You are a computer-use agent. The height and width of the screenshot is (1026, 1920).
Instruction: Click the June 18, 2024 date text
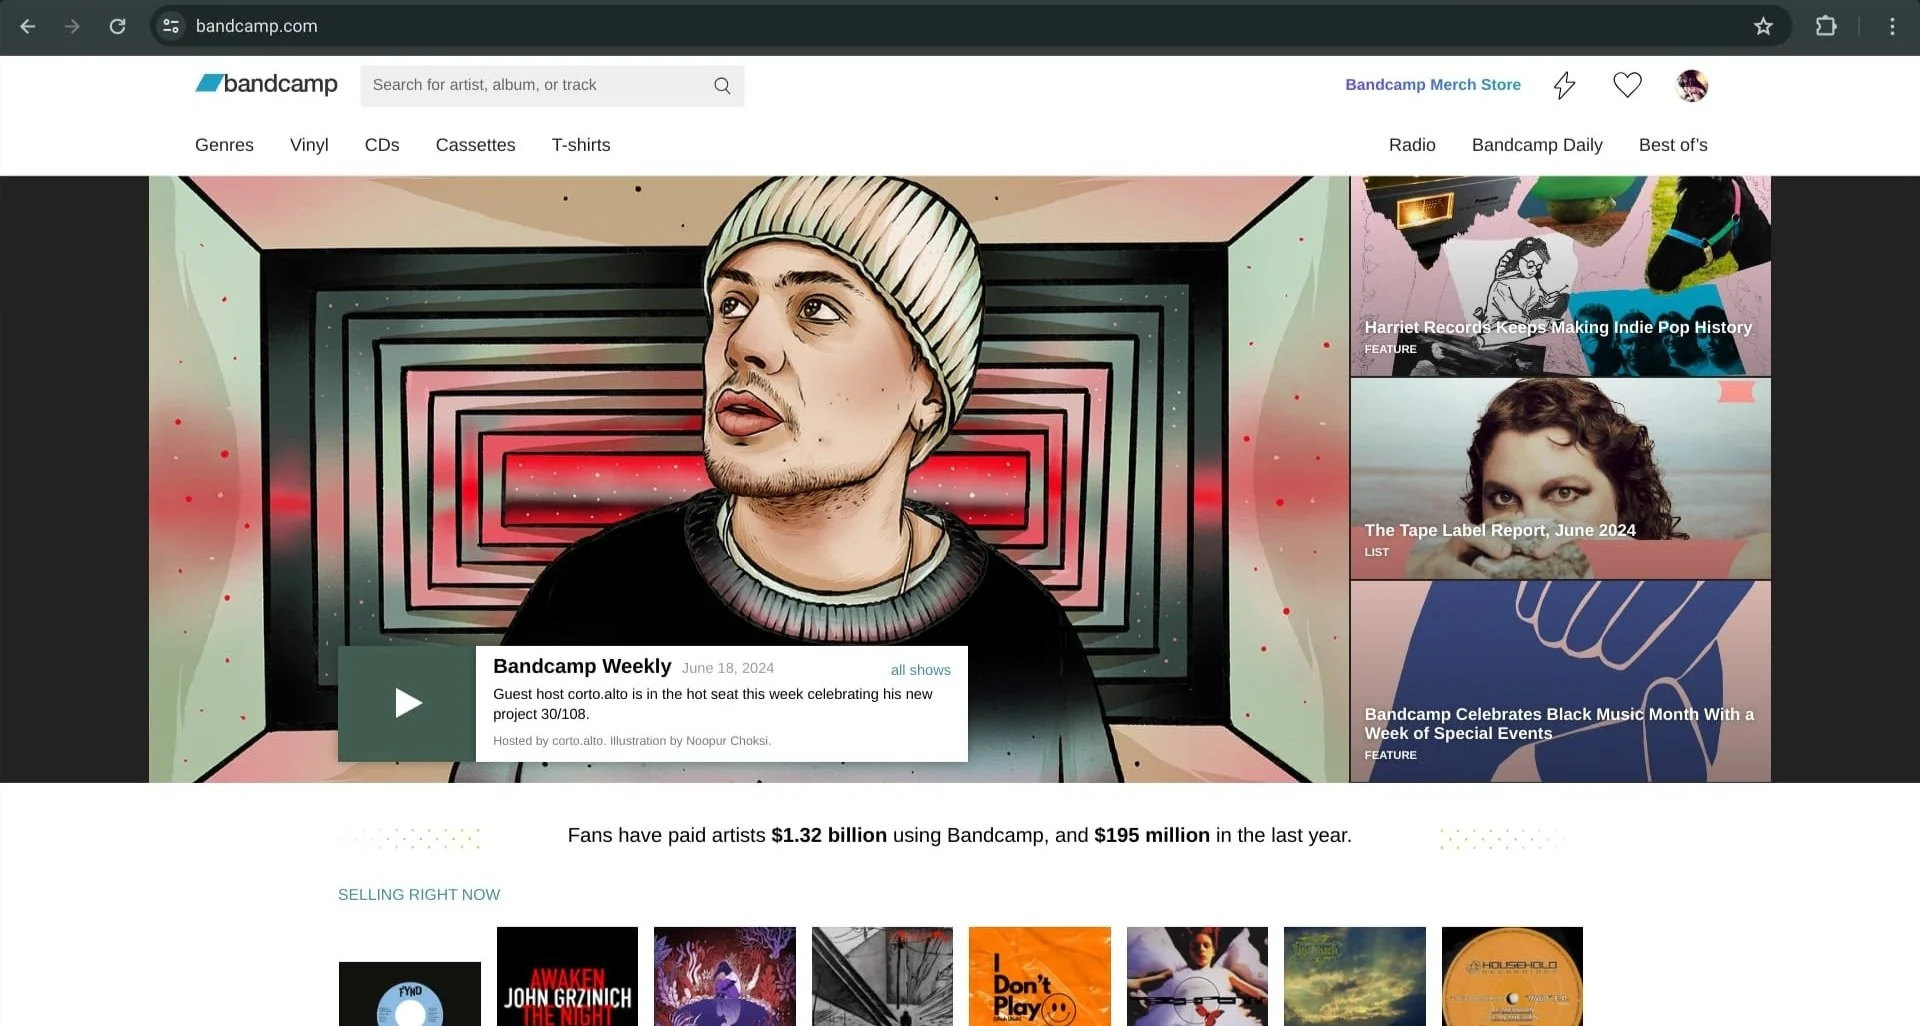tap(728, 668)
